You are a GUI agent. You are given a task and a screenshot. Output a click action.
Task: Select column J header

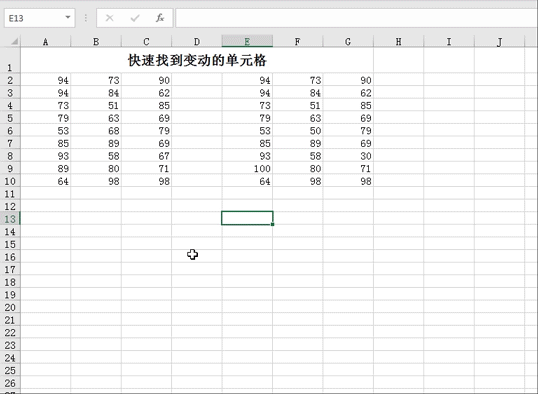tap(499, 42)
